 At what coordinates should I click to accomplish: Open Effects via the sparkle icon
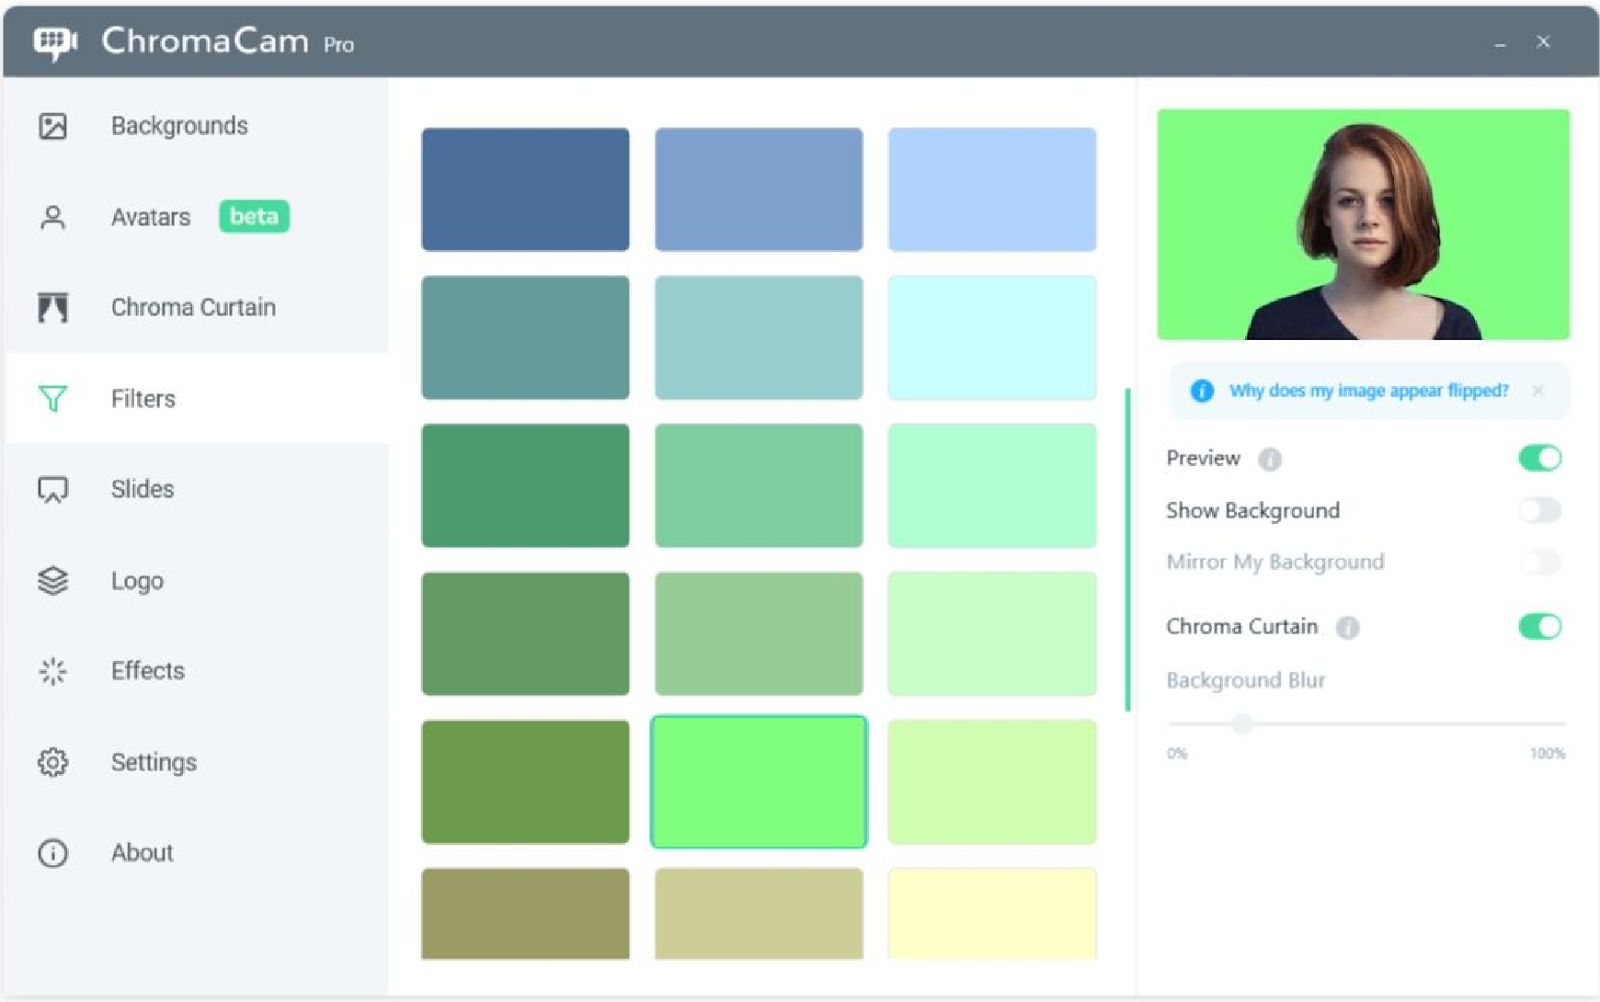click(52, 671)
